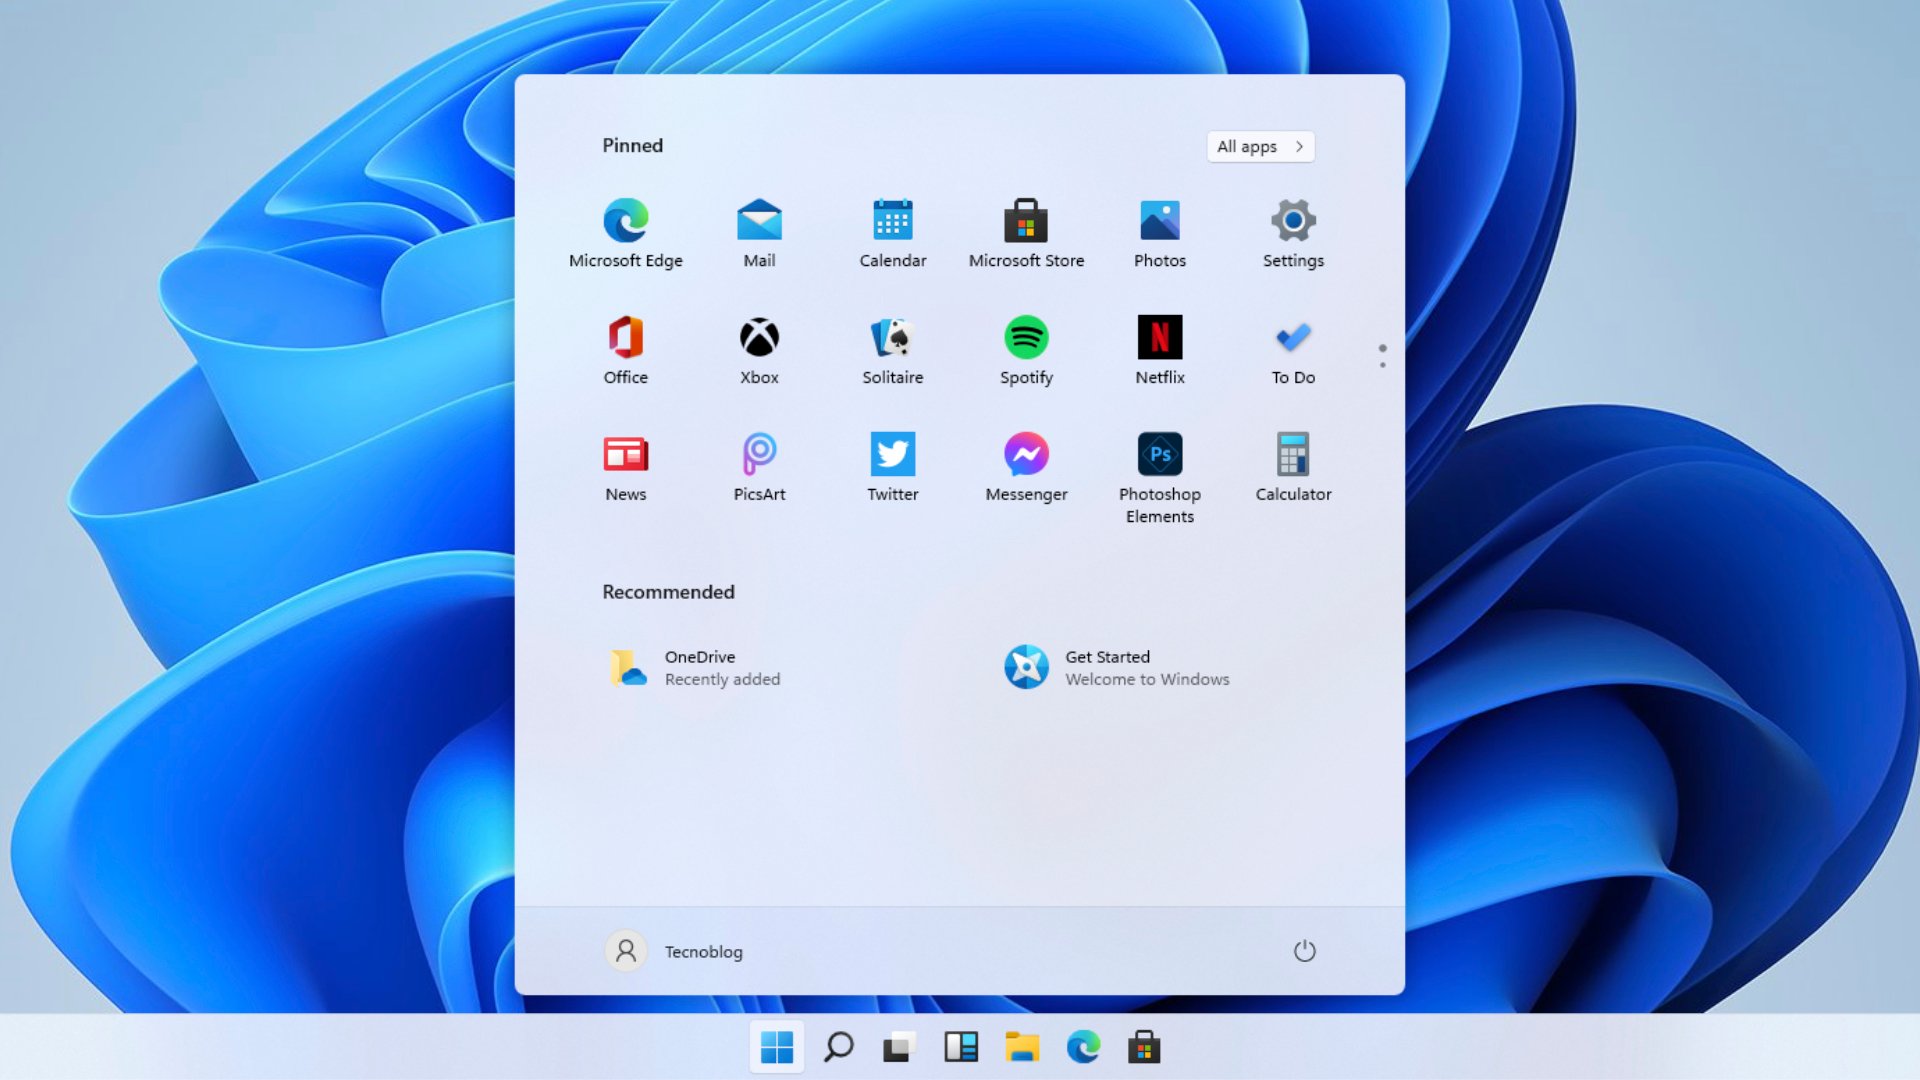Click All apps to expand list
Viewport: 1920px width, 1080px height.
1259,145
